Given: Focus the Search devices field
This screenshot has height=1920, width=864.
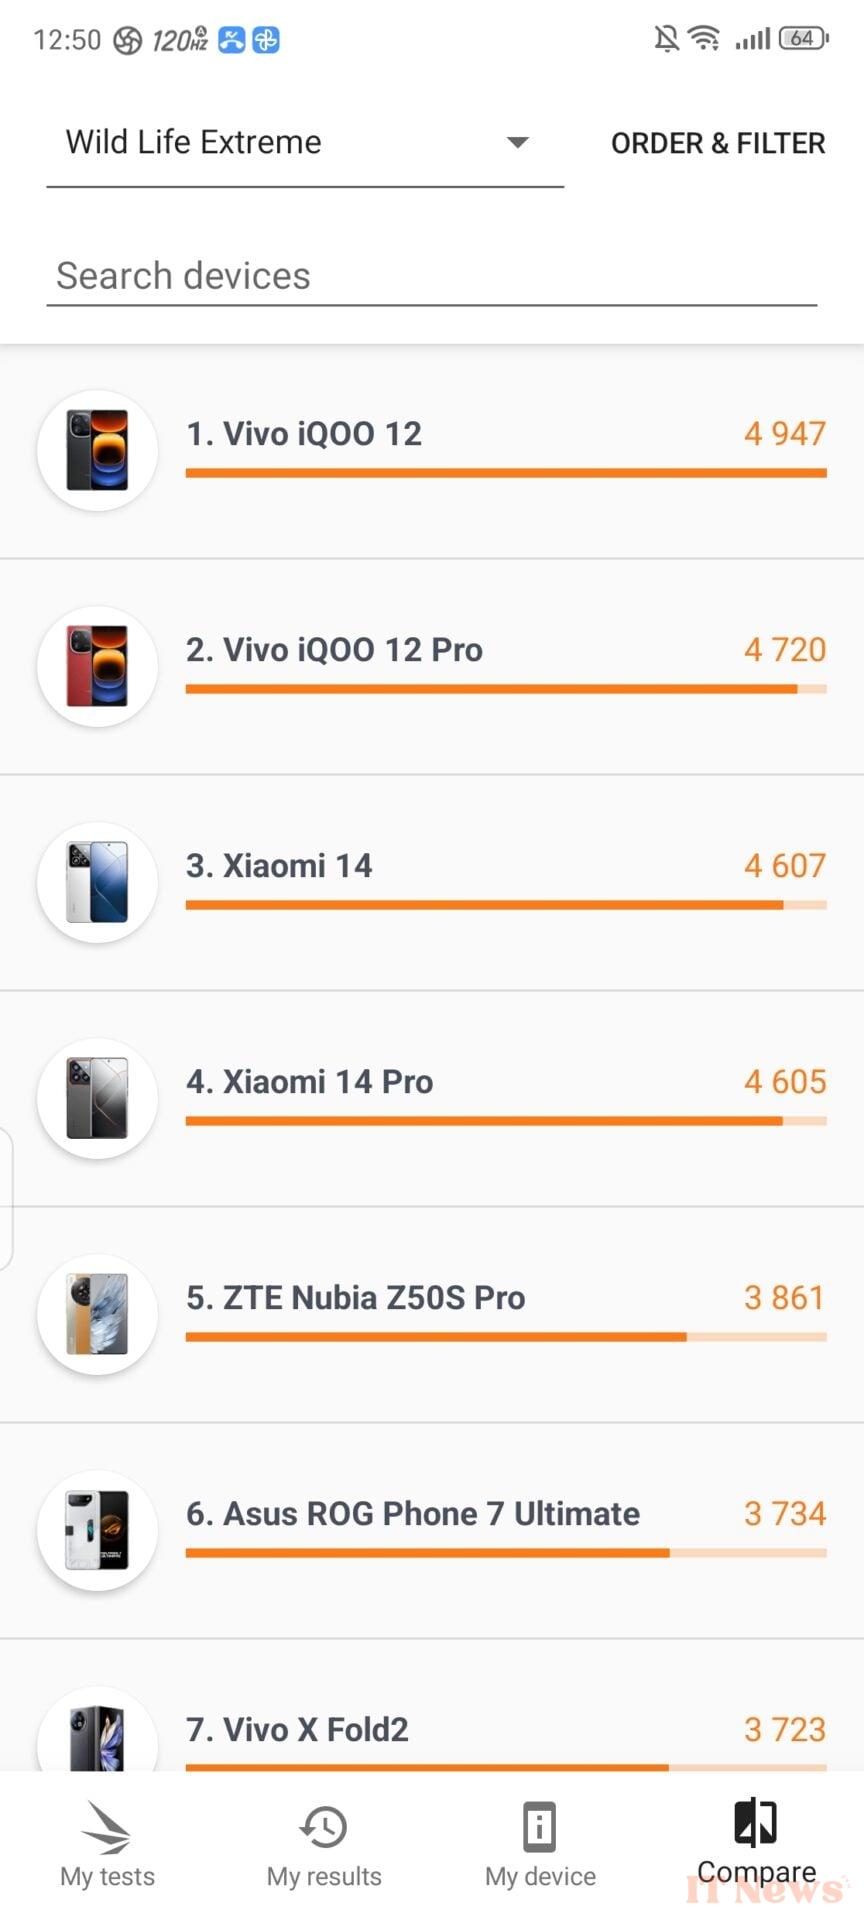Looking at the screenshot, I should pyautogui.click(x=432, y=276).
